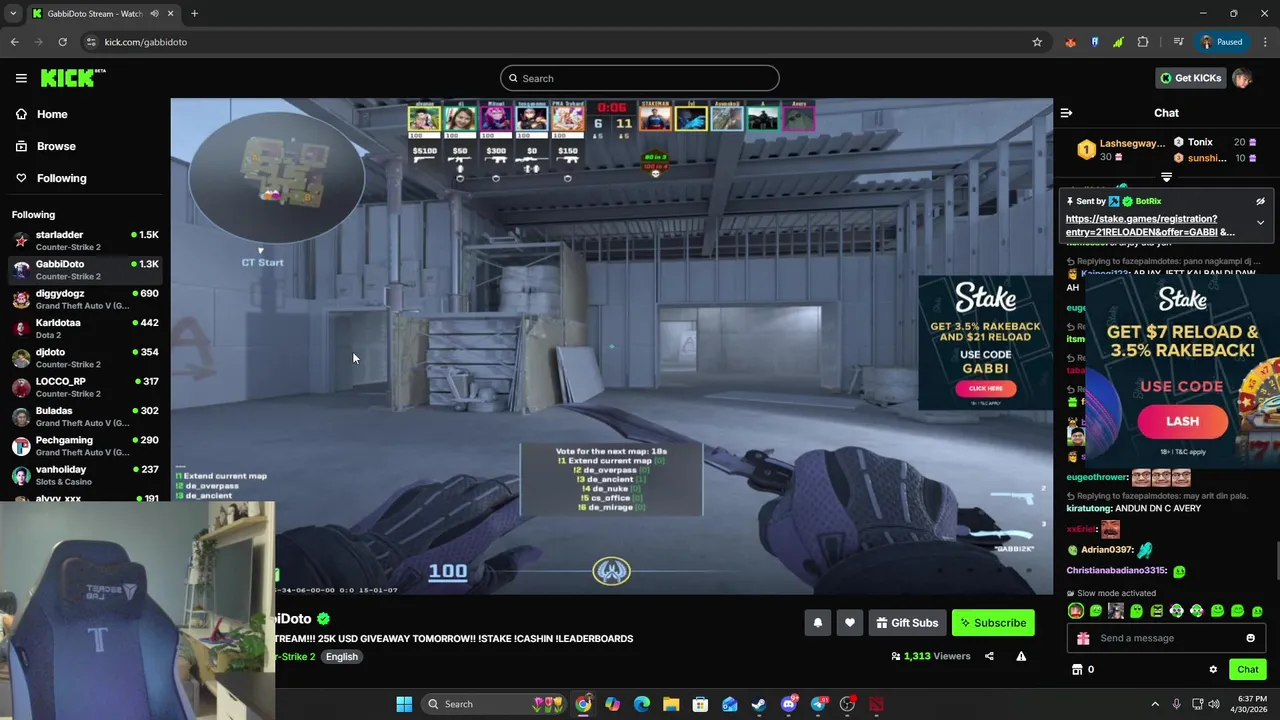Expand the pinned message with the chevron

pyautogui.click(x=1260, y=222)
